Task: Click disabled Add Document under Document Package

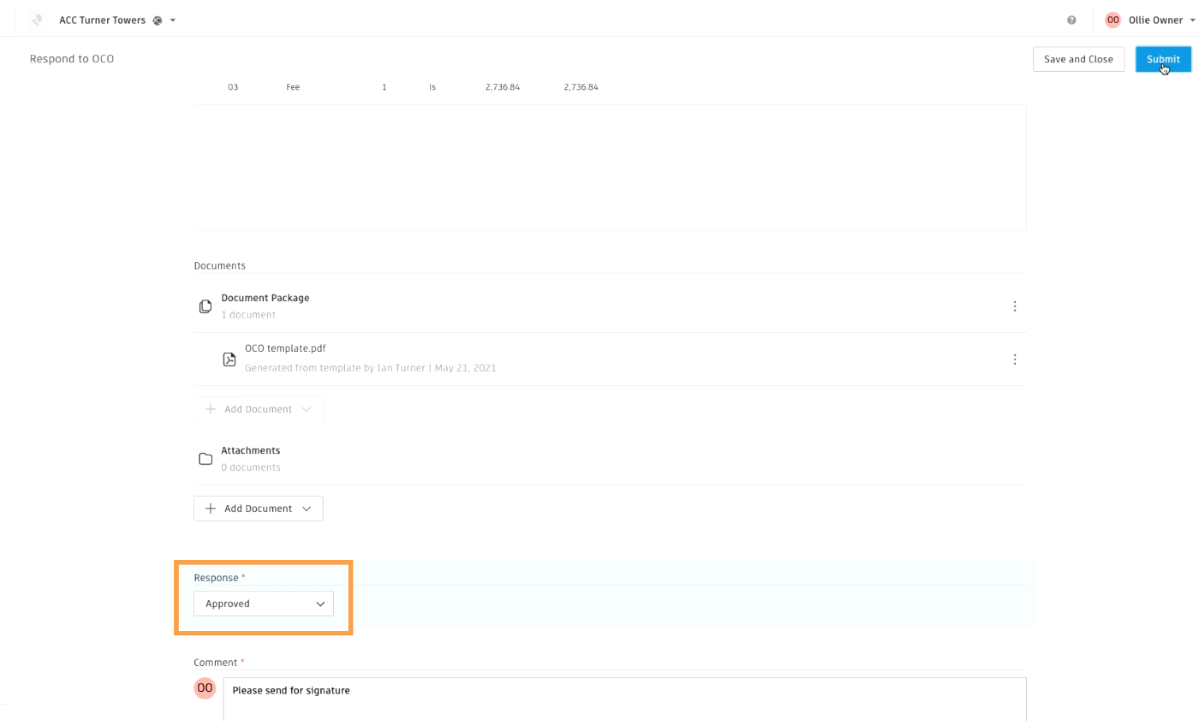Action: click(x=258, y=409)
